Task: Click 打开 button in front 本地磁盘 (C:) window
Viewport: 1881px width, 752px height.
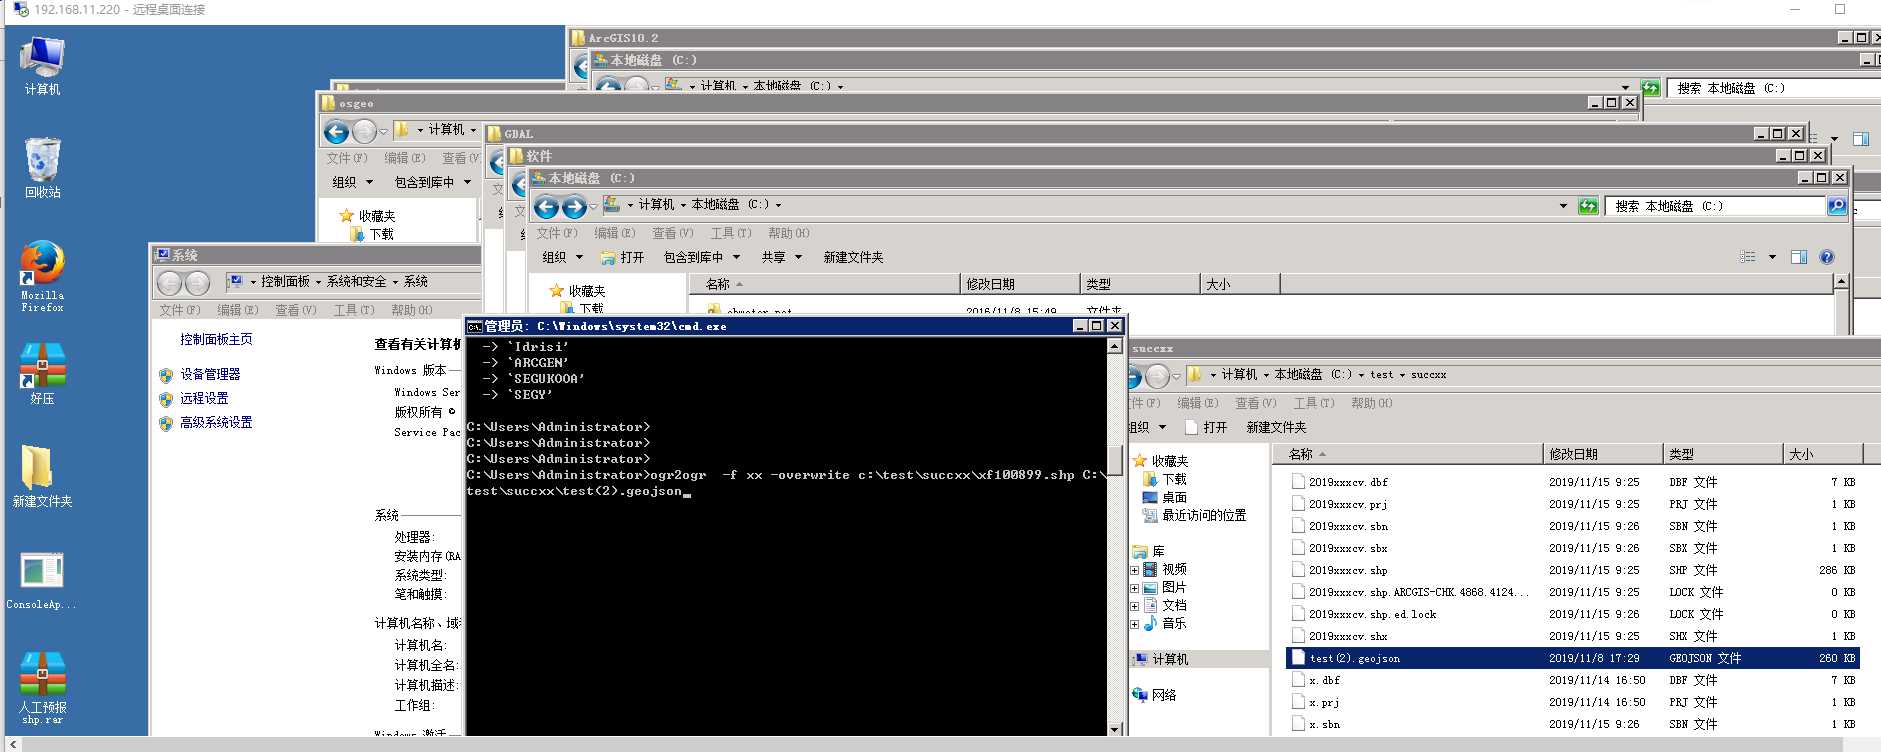Action: [x=623, y=257]
